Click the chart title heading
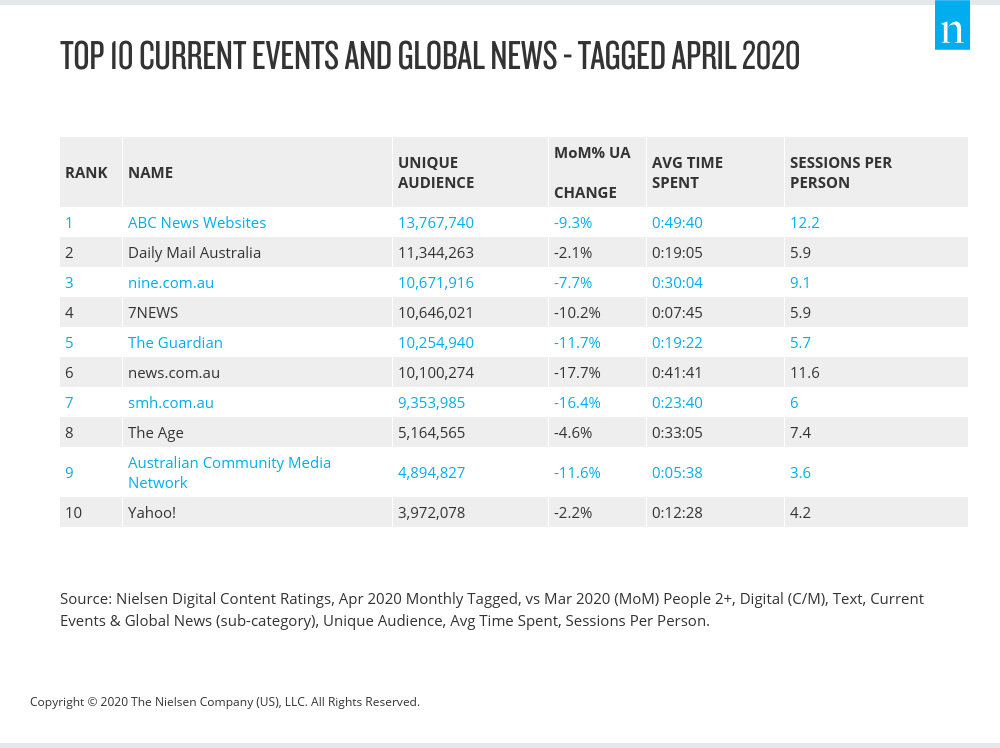 tap(430, 55)
